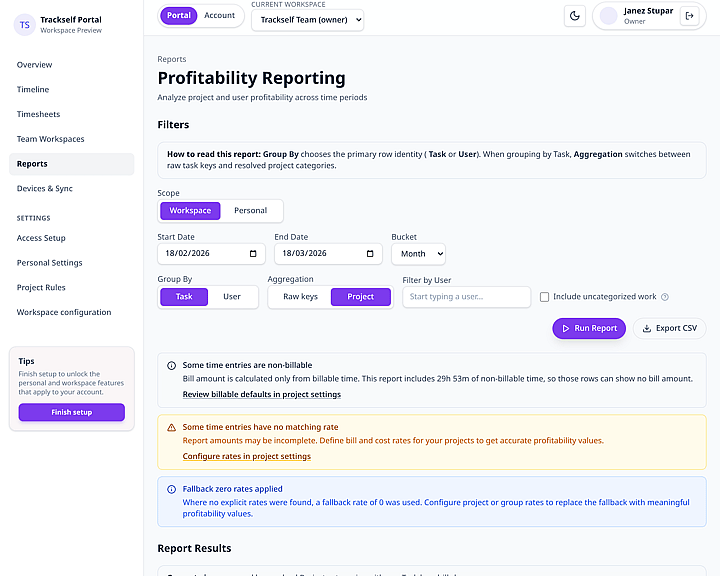Viewport: 720px width, 576px height.
Task: Expand the Bucket Month dropdown
Action: tap(418, 254)
